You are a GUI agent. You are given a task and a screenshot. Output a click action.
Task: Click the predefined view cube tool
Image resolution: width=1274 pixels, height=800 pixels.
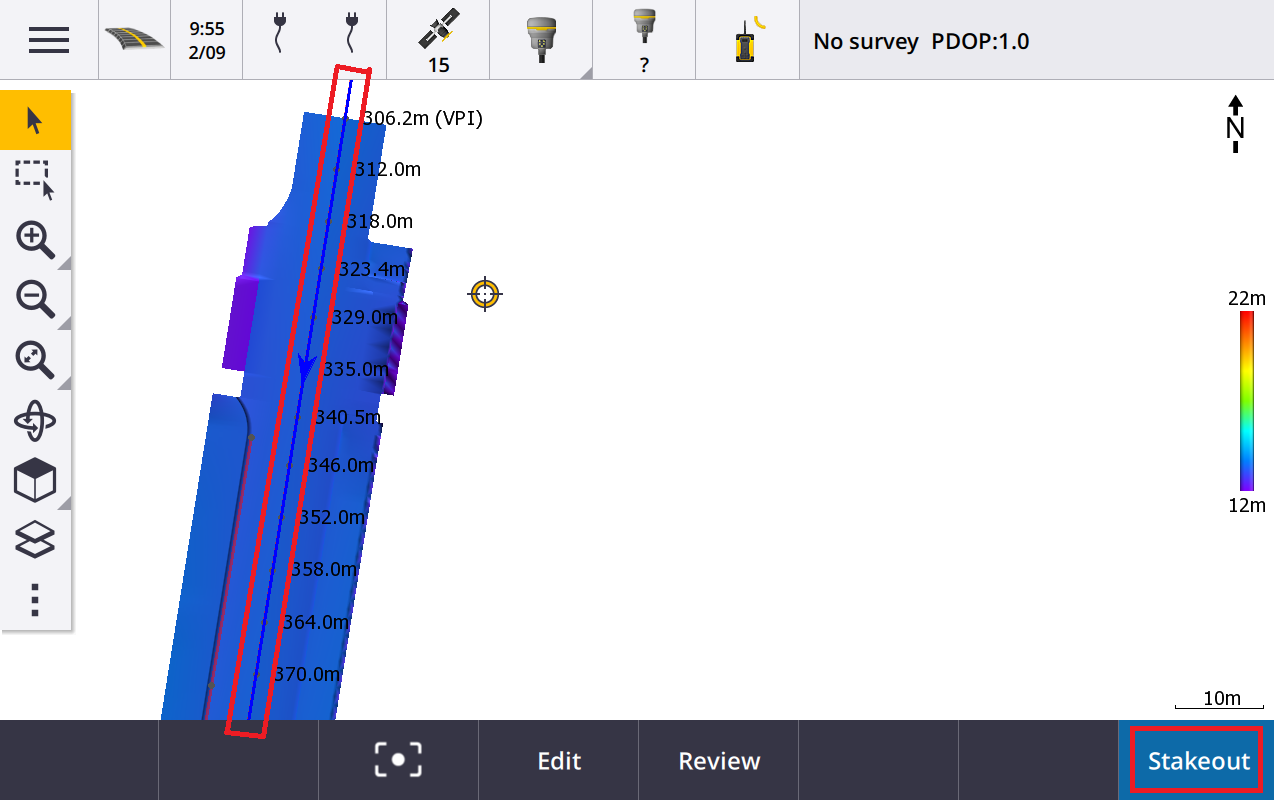point(35,481)
